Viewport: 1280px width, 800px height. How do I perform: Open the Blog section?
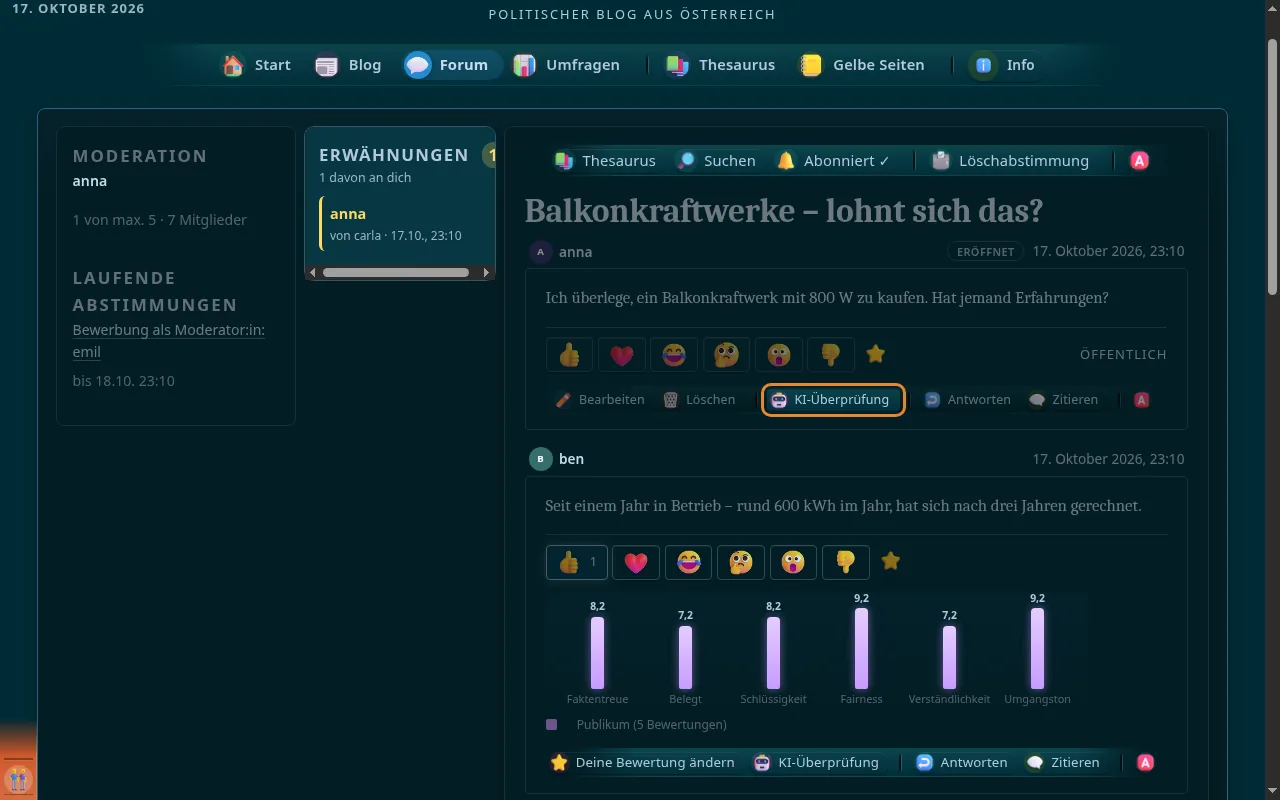(x=348, y=65)
